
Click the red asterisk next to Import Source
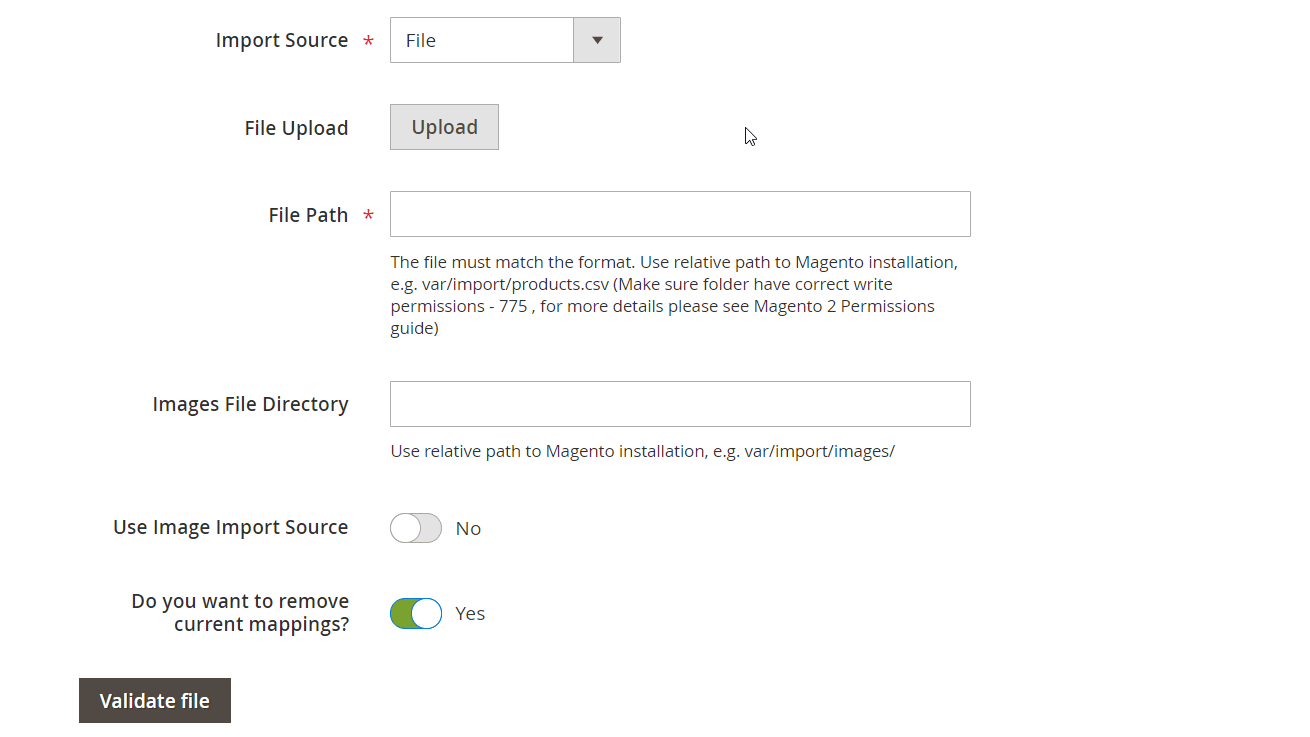coord(369,42)
